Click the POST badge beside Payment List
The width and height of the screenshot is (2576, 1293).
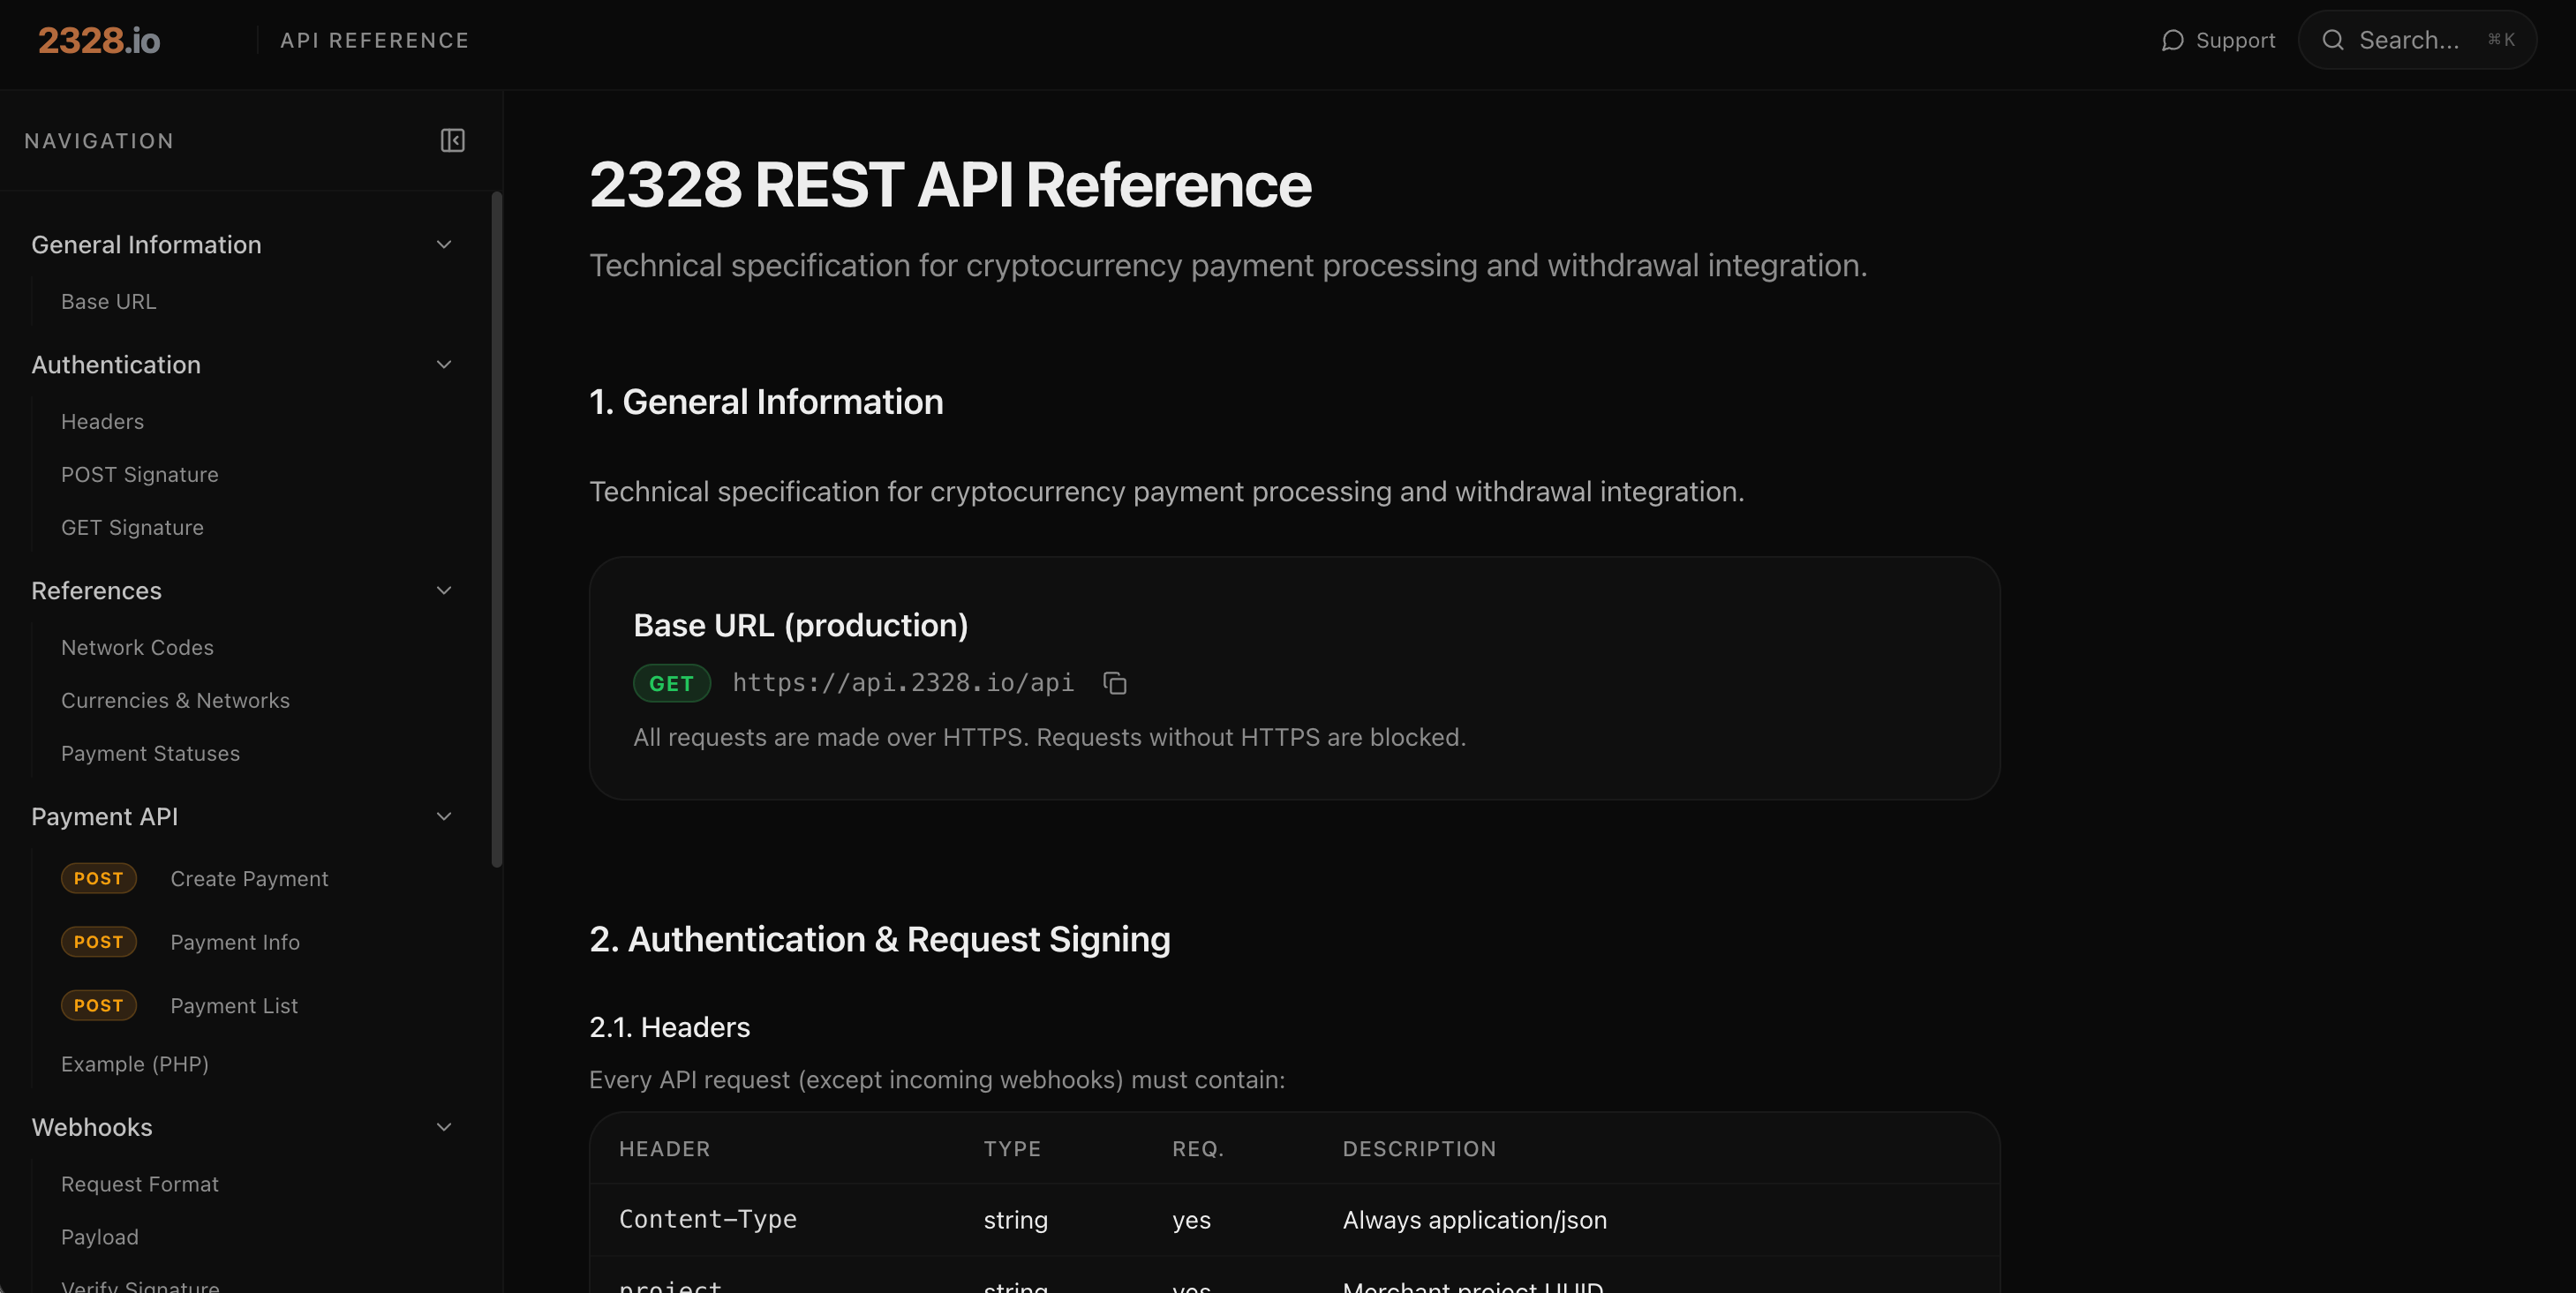99,1005
